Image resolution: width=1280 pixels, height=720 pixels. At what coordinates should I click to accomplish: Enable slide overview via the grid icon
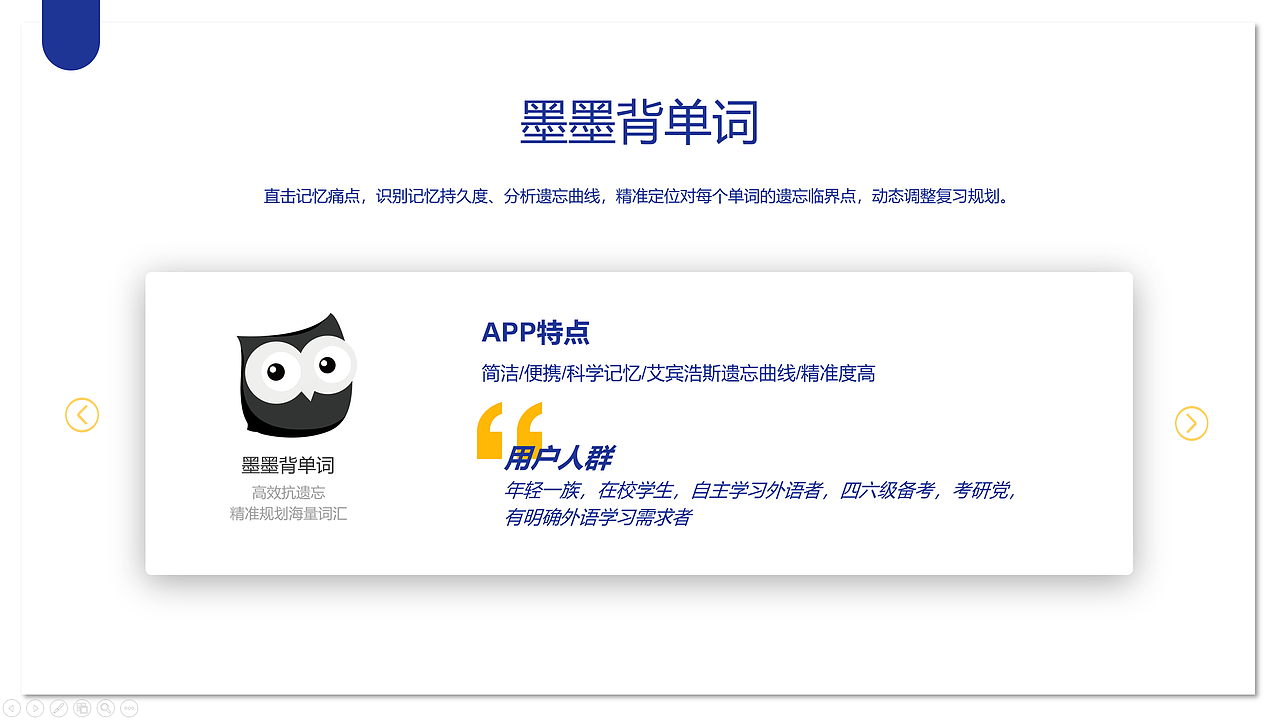pos(82,708)
